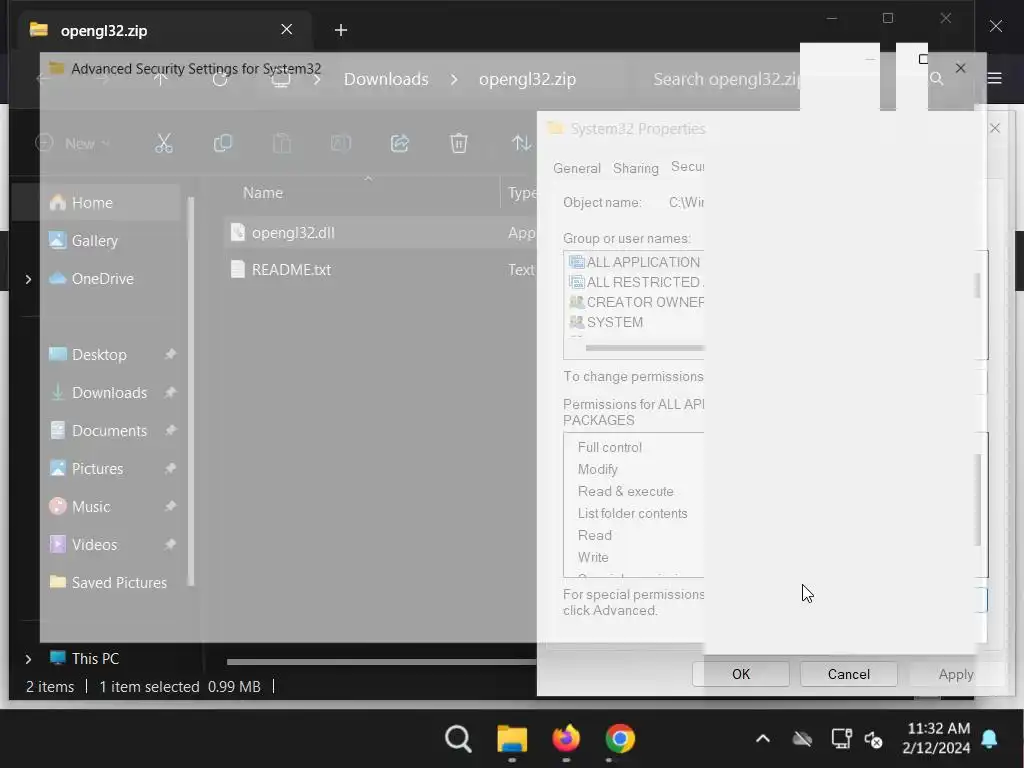Click the Up arrow navigation icon

click(161, 79)
